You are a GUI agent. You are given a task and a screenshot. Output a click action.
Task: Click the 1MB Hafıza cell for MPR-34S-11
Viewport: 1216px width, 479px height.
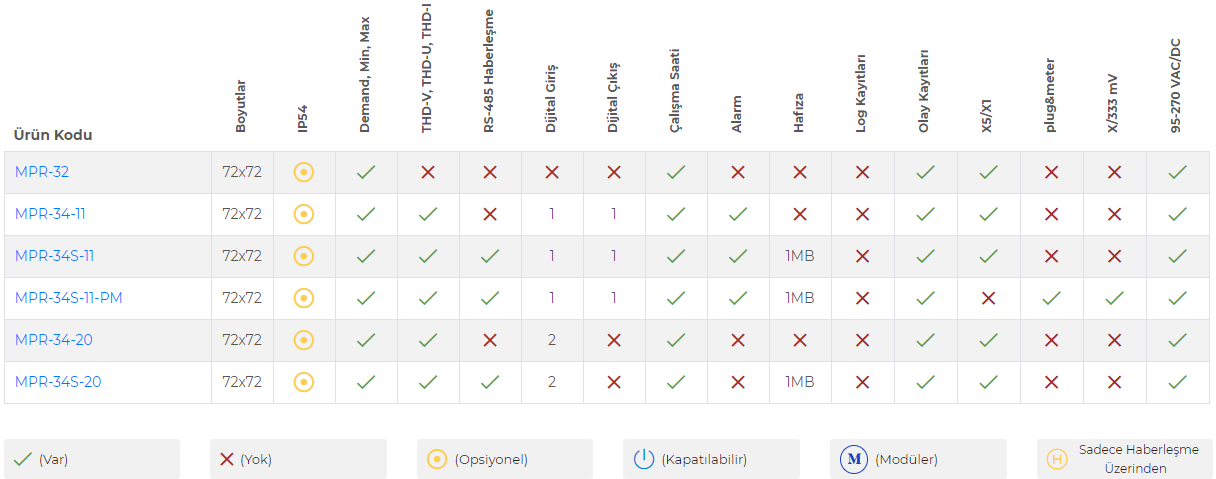tap(800, 256)
